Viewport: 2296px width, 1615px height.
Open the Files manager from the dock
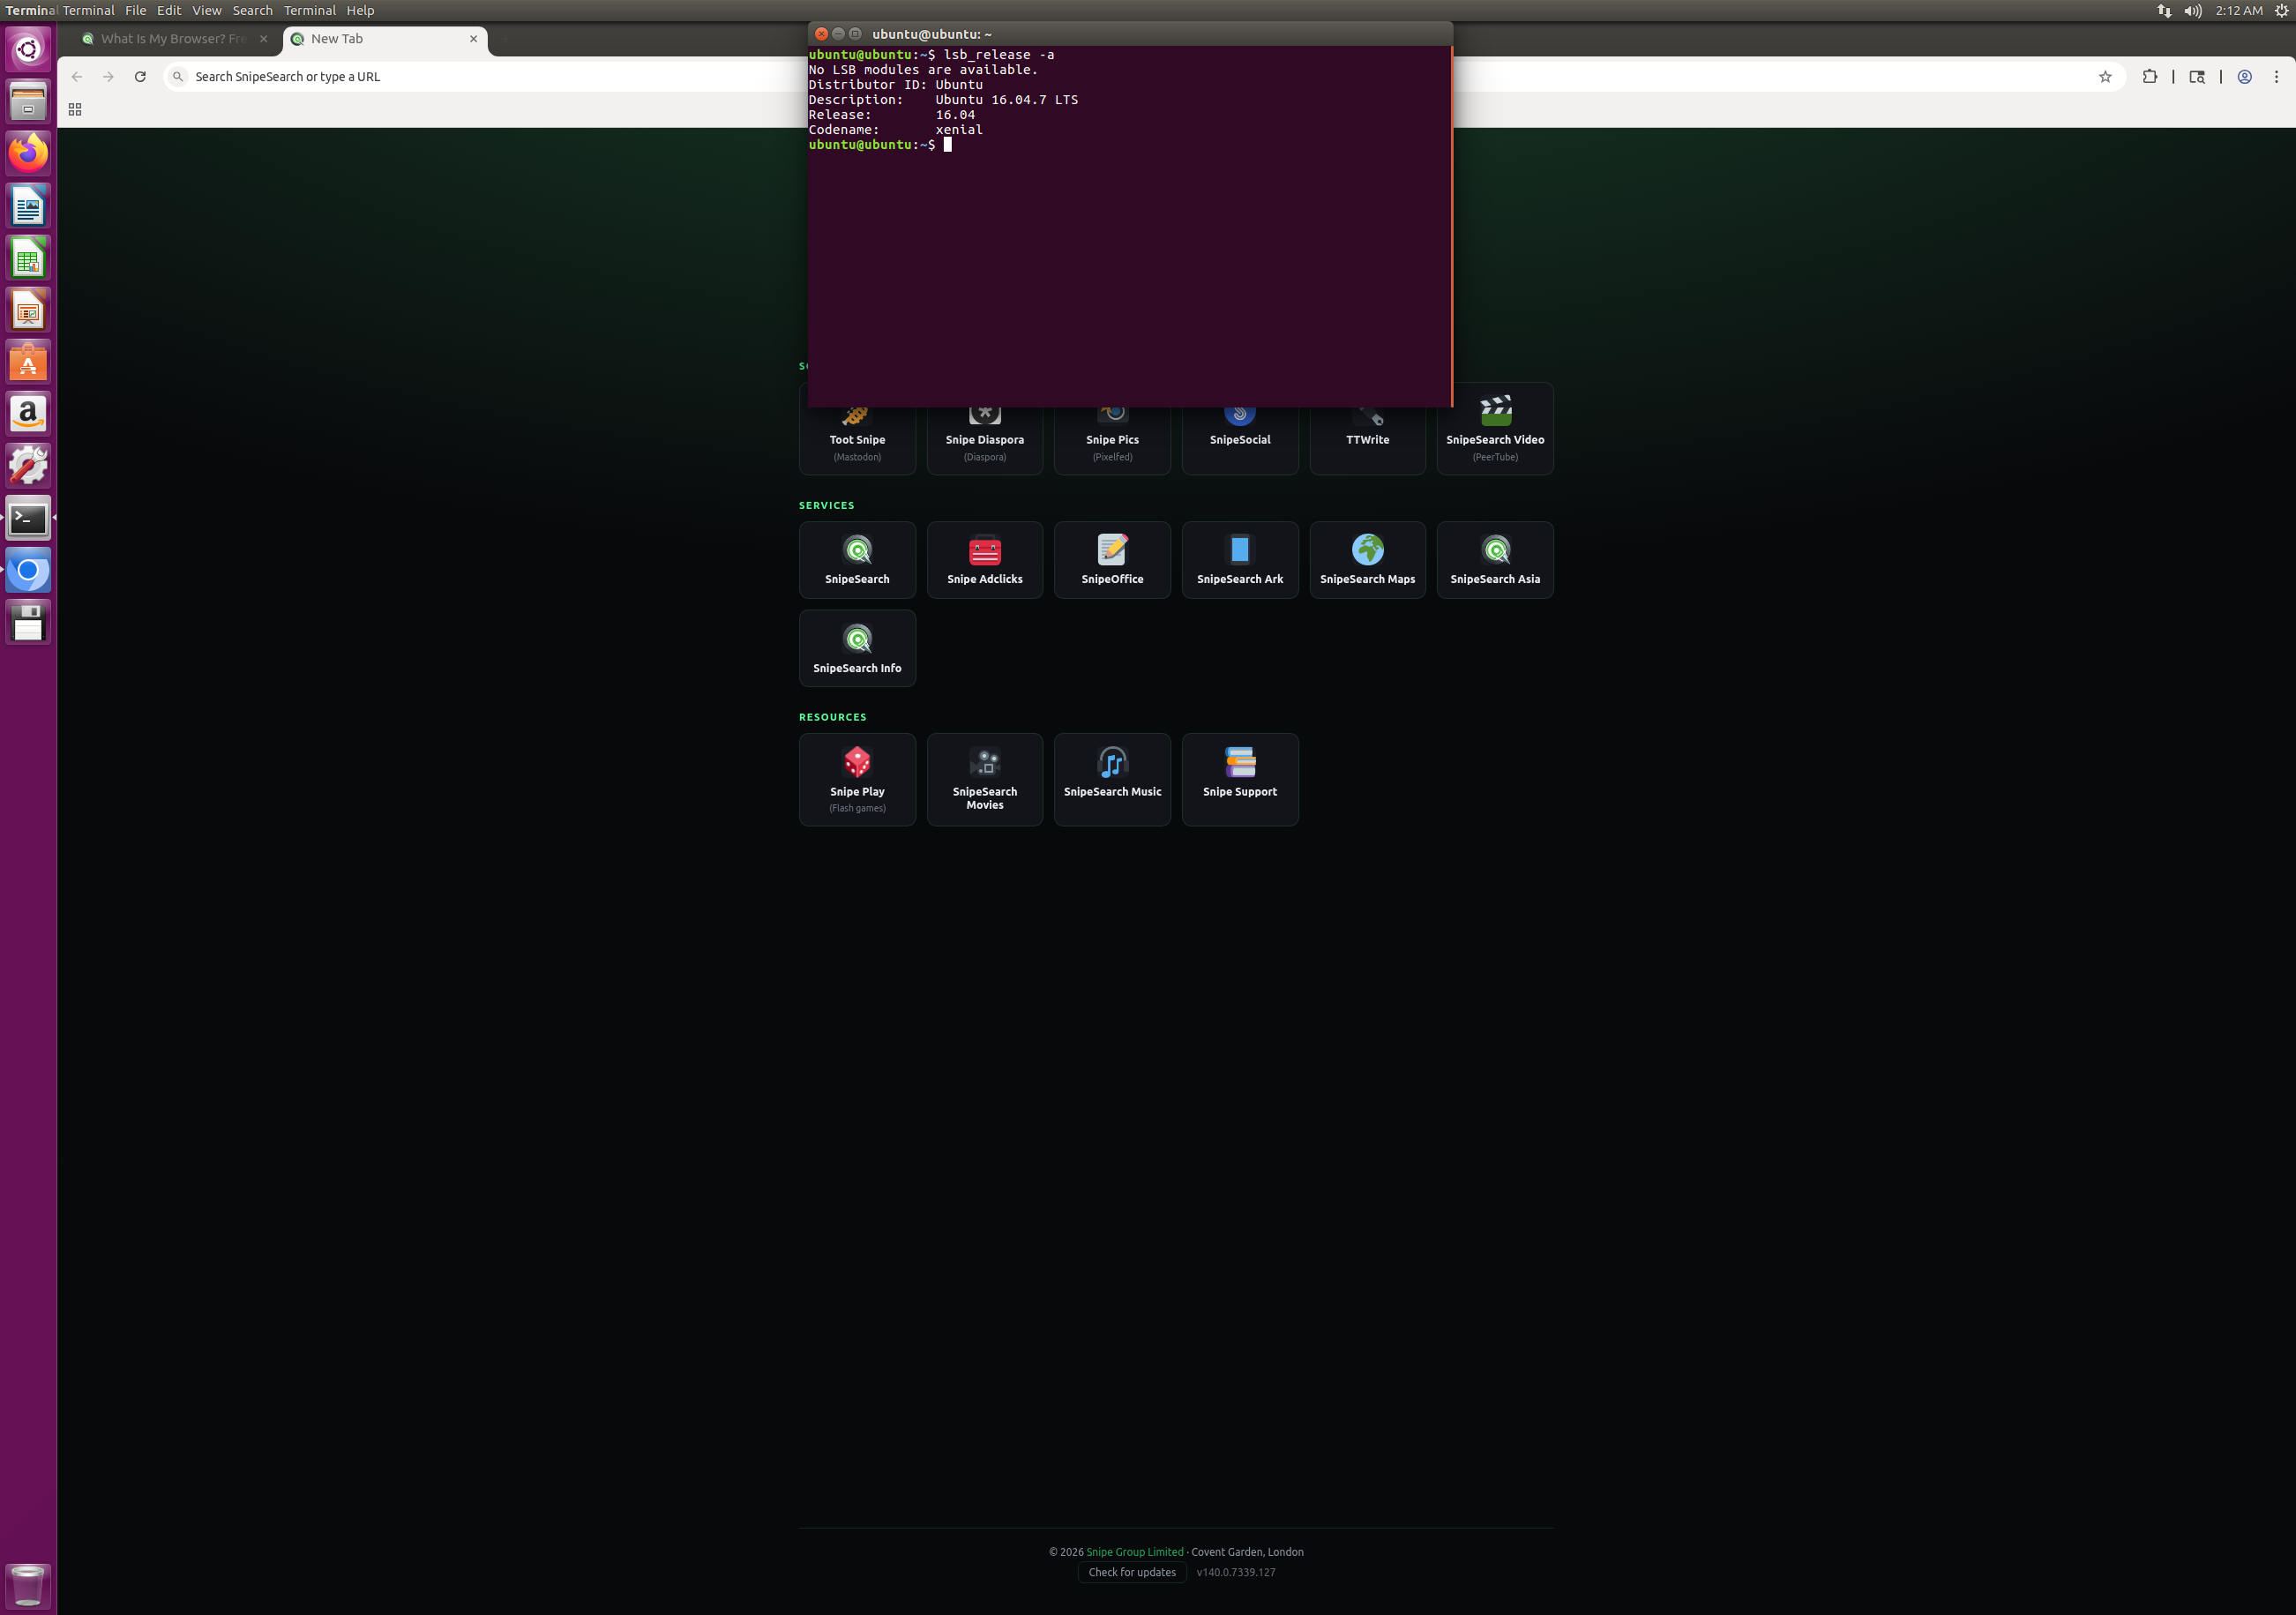[28, 101]
